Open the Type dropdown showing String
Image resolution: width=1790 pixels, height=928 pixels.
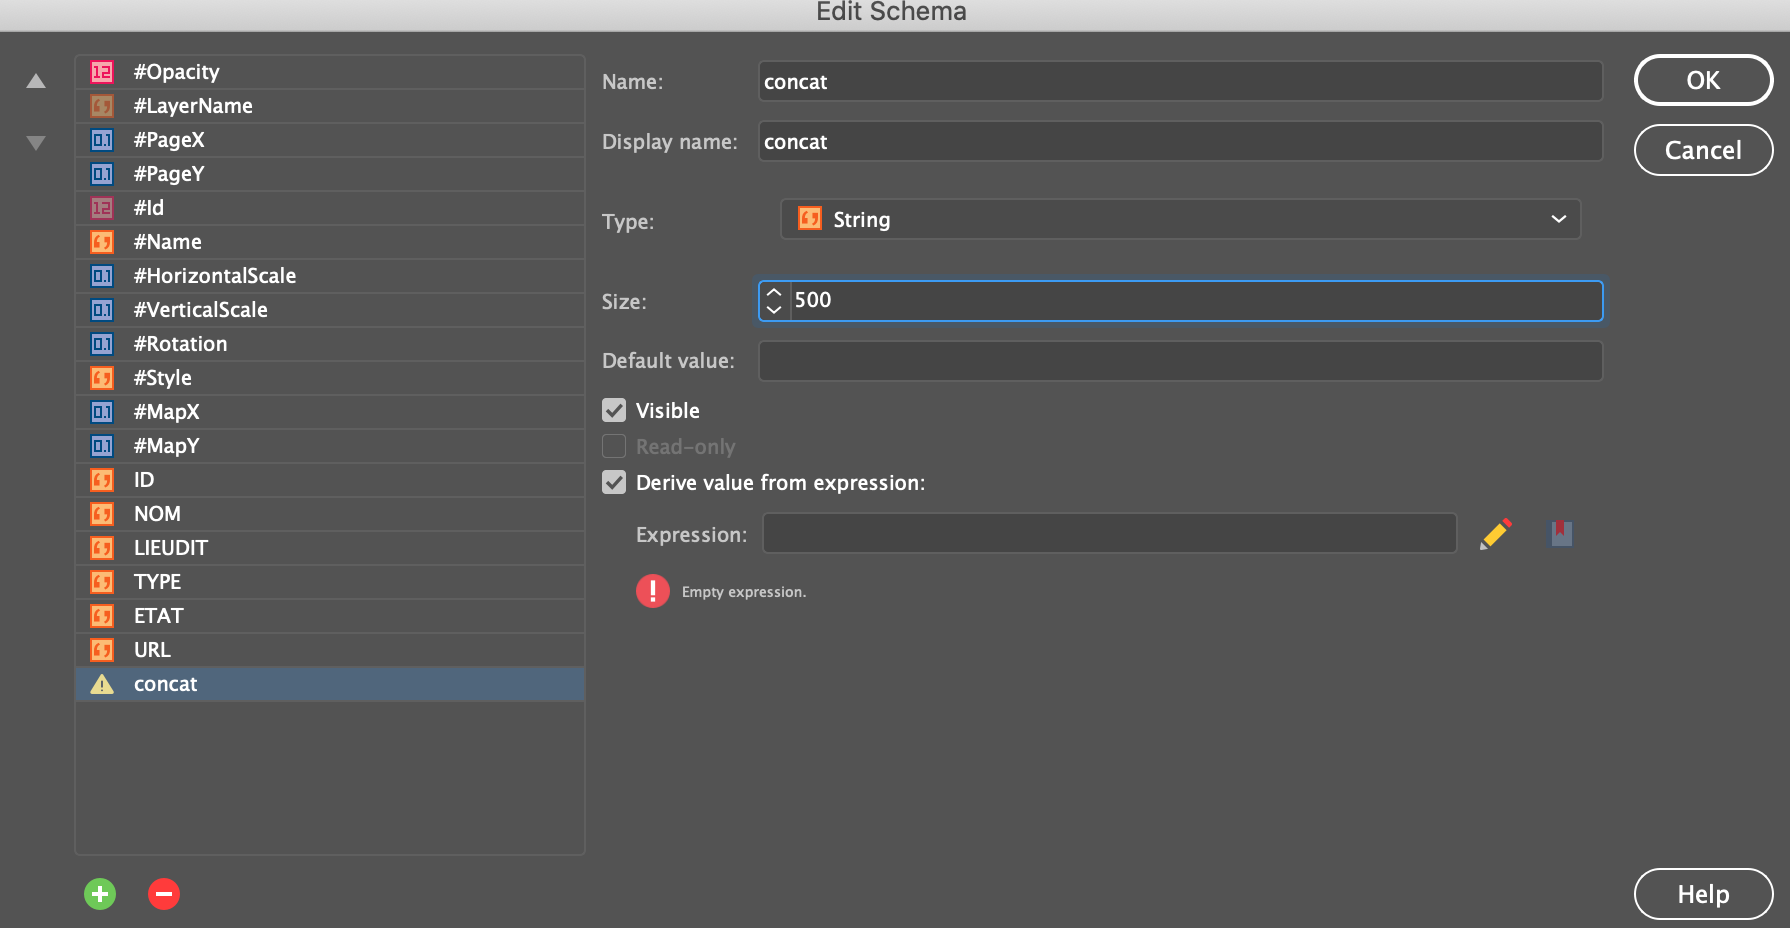(1180, 220)
